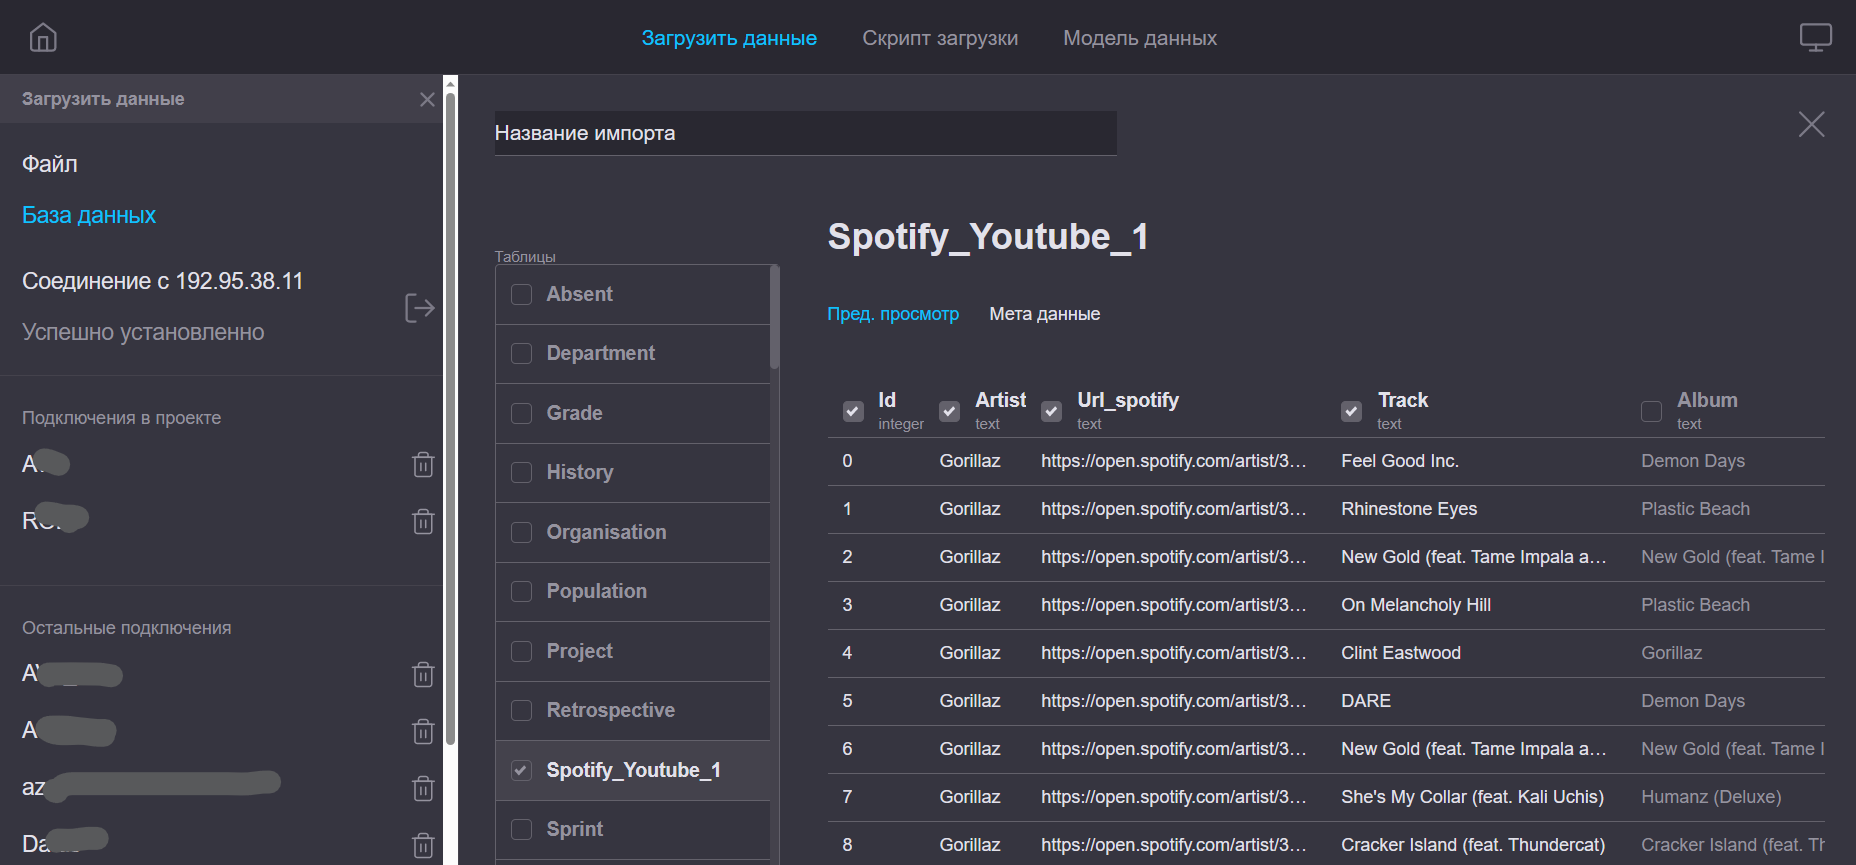Click the Cracker Island track cell
The height and width of the screenshot is (865, 1856).
coord(1472,845)
